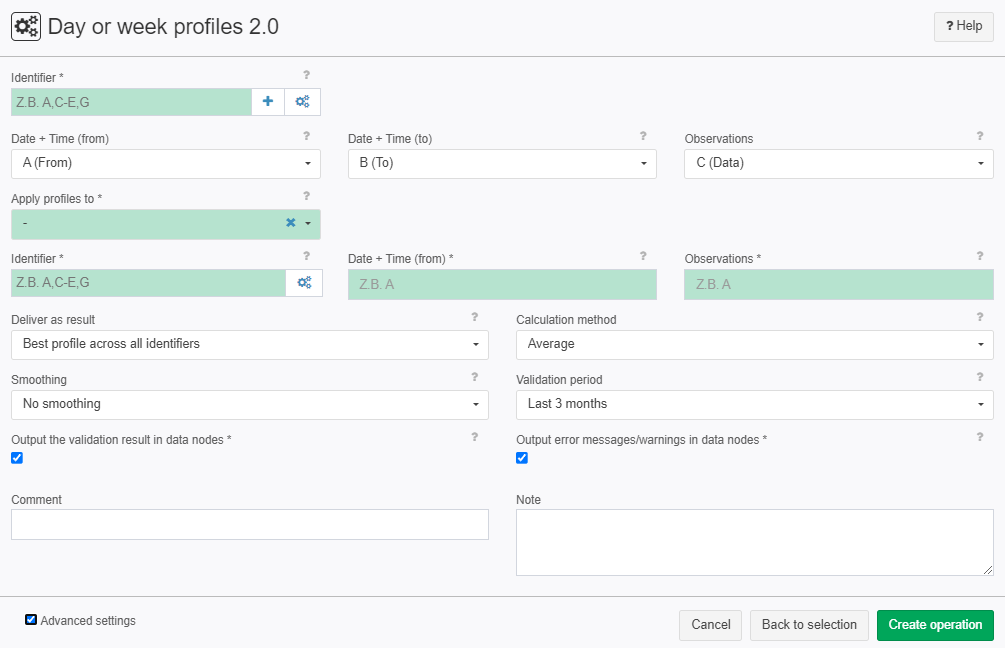Click the Day or week profiles 2.0 title
Image resolution: width=1005 pixels, height=648 pixels.
coord(163,27)
